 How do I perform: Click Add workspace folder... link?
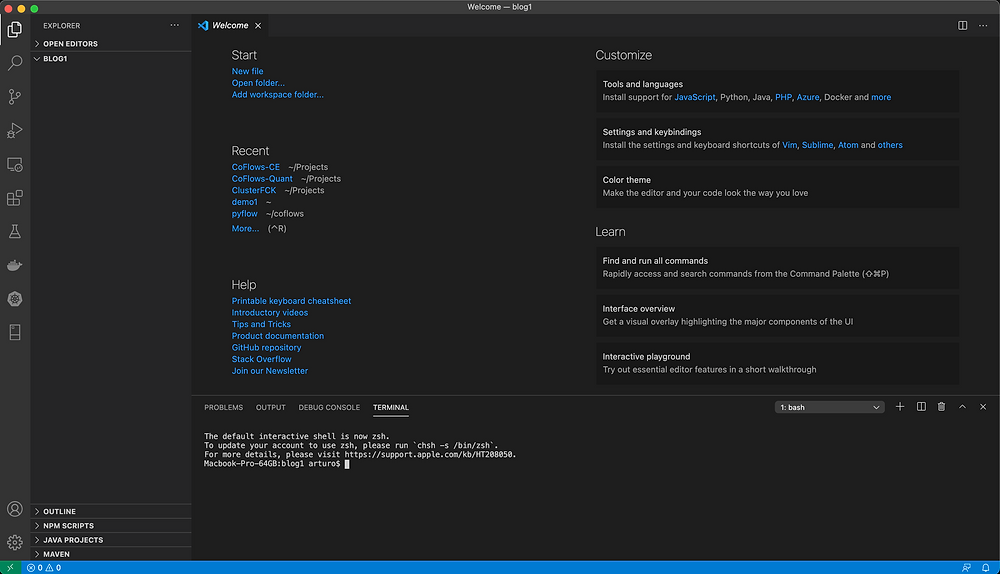click(277, 94)
